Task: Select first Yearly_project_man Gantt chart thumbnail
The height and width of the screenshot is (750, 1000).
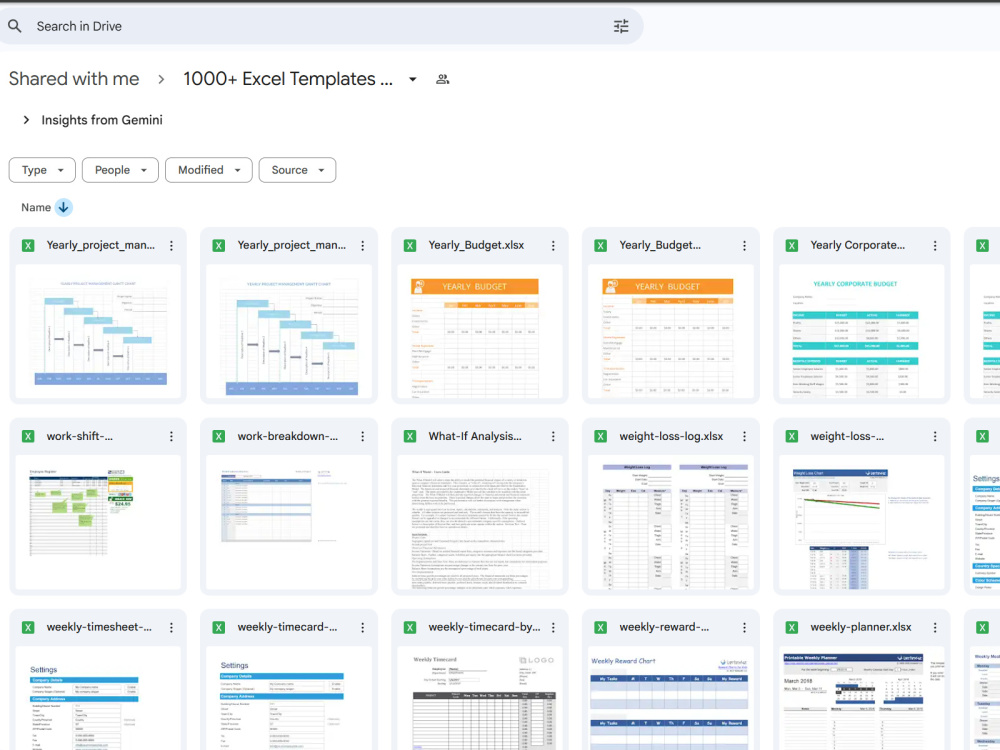Action: (x=98, y=332)
